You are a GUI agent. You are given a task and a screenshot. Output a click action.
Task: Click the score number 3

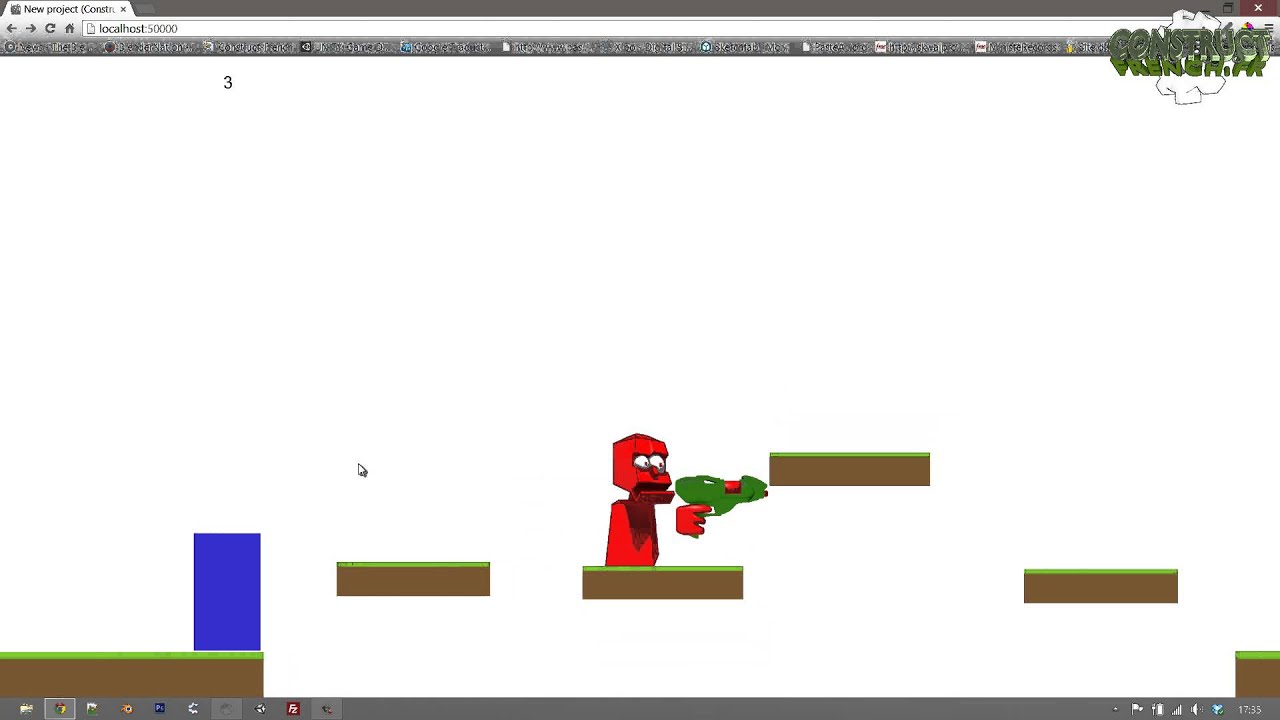point(228,83)
